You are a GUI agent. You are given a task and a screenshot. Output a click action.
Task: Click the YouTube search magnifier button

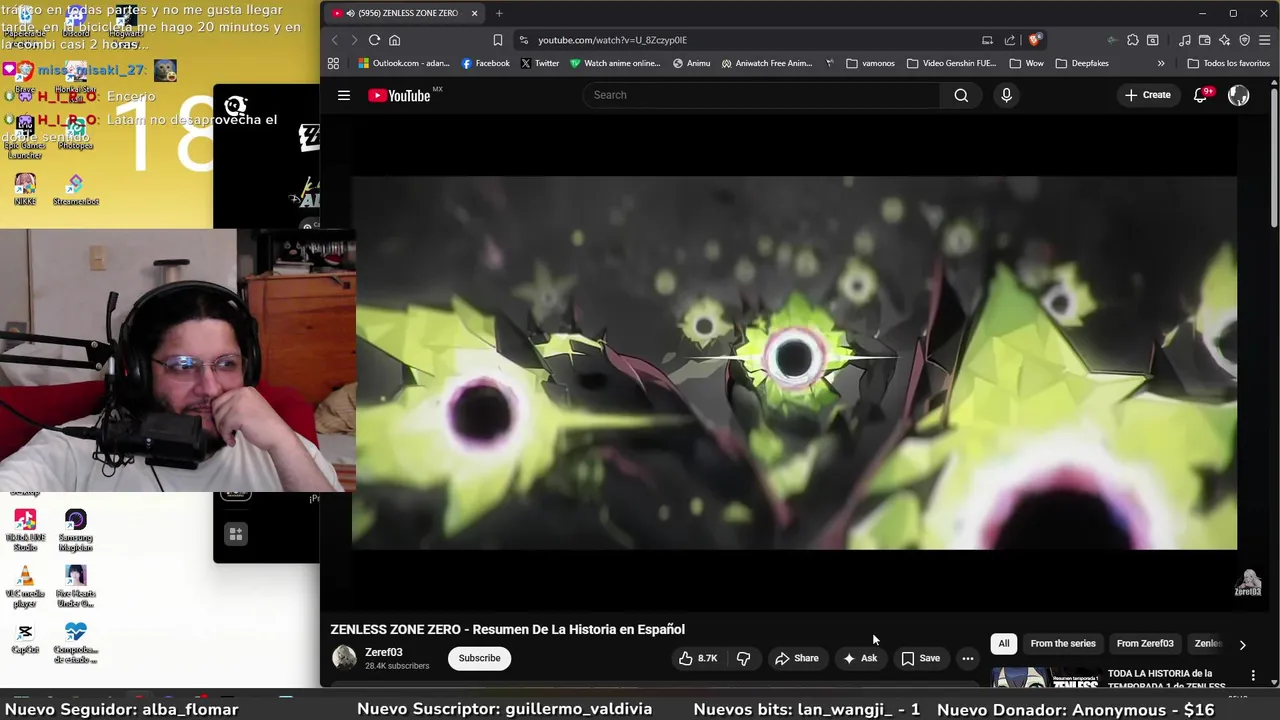961,95
